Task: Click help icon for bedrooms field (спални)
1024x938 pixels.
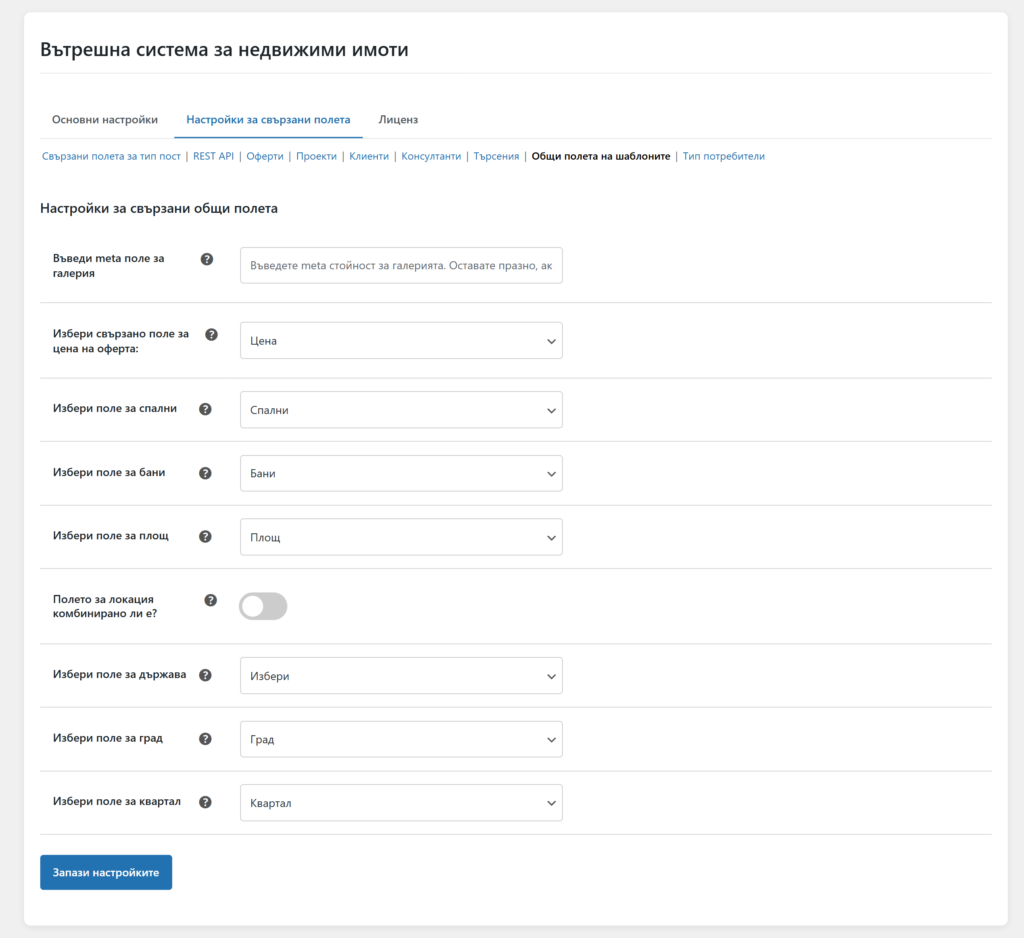Action: click(x=205, y=409)
